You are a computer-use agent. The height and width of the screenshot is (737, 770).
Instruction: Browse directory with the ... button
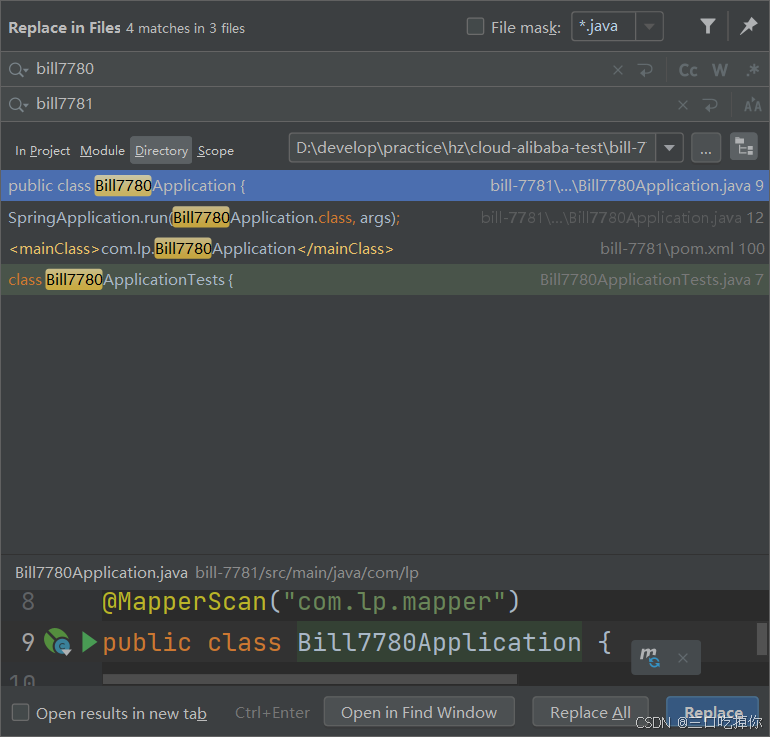[x=706, y=148]
